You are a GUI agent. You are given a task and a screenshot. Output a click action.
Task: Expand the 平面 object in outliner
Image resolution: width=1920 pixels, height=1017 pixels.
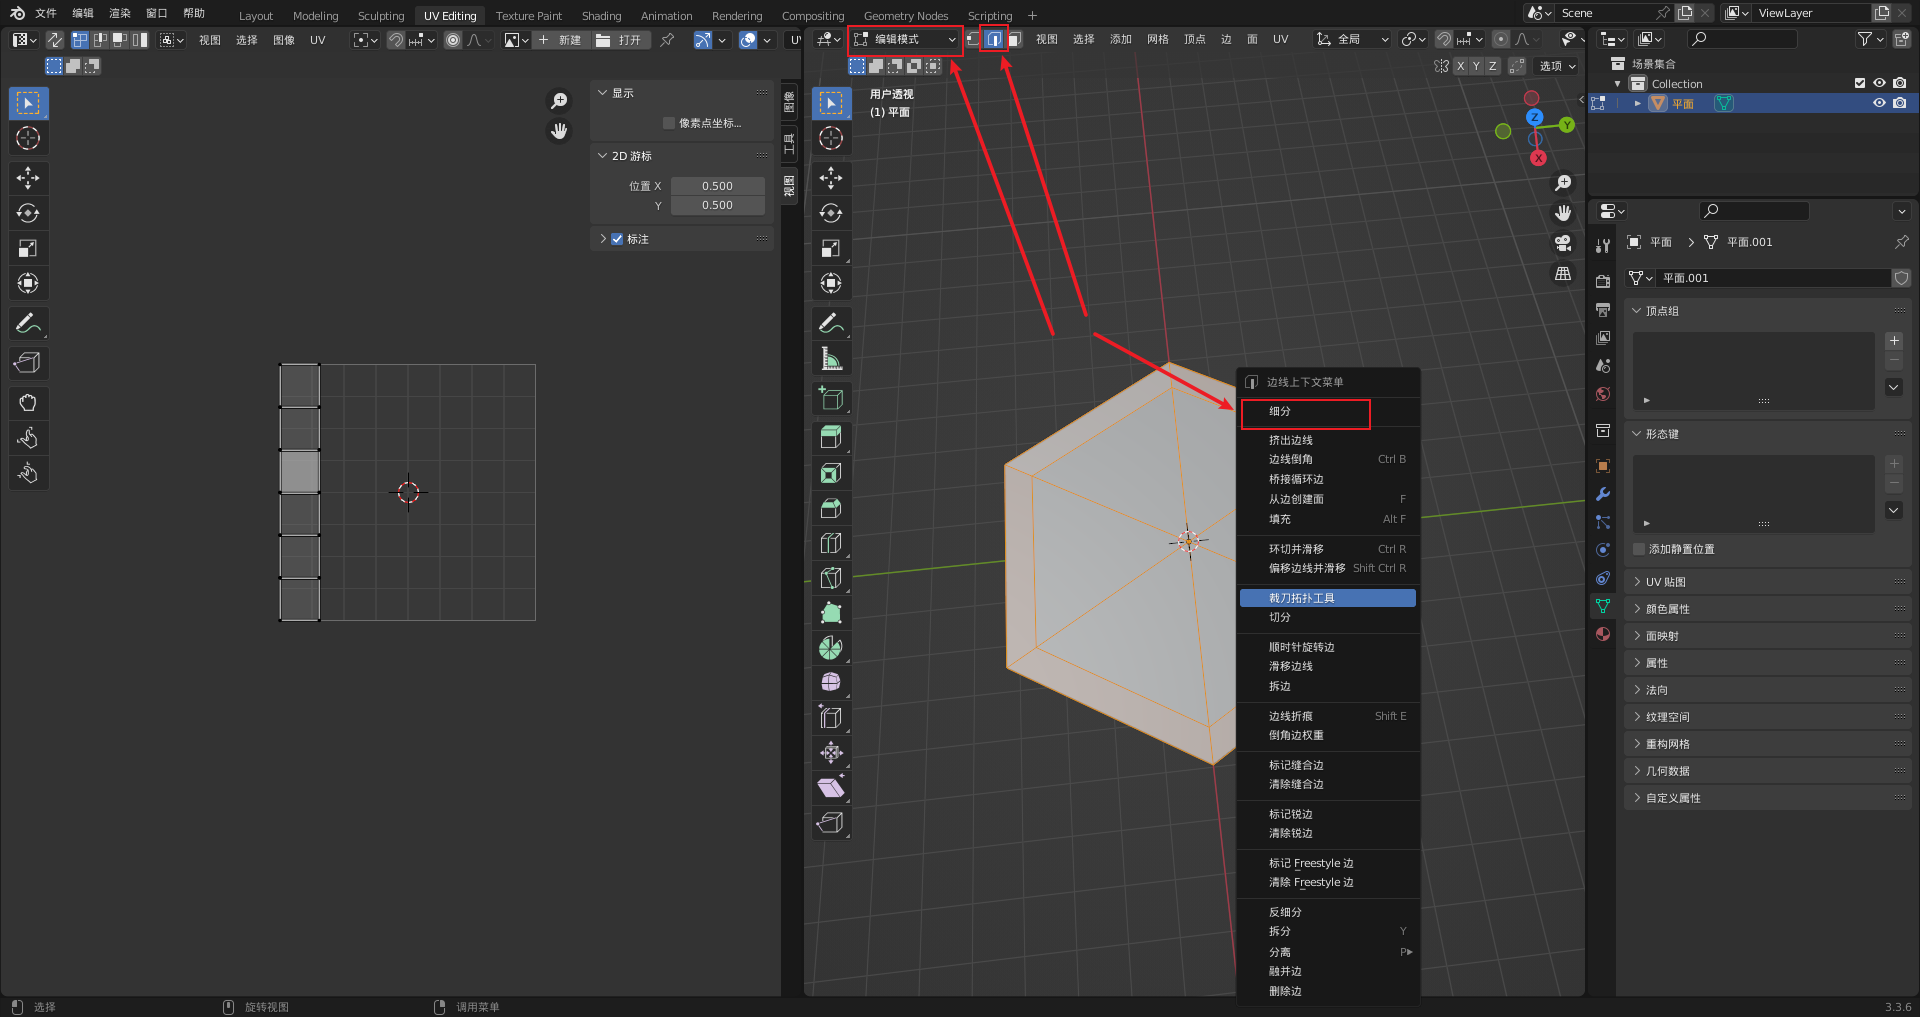[1637, 103]
